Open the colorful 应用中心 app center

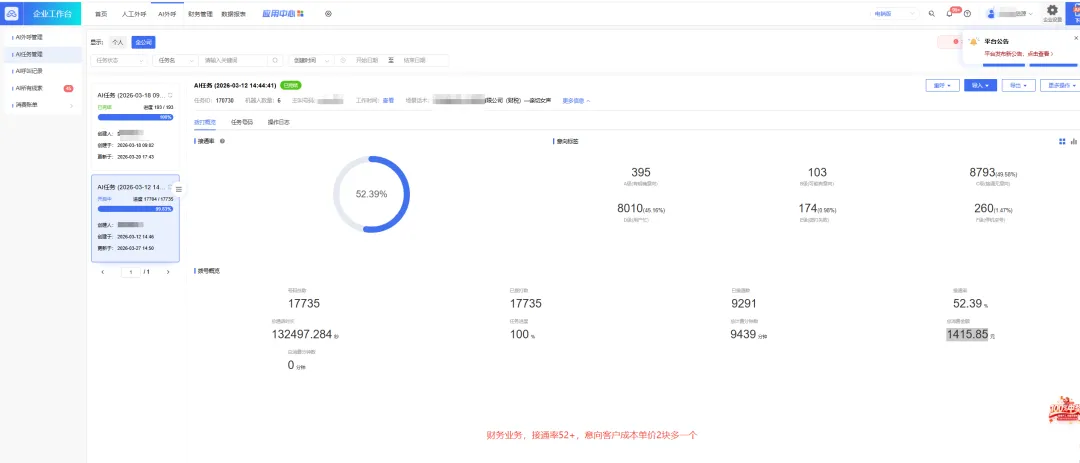coord(283,13)
